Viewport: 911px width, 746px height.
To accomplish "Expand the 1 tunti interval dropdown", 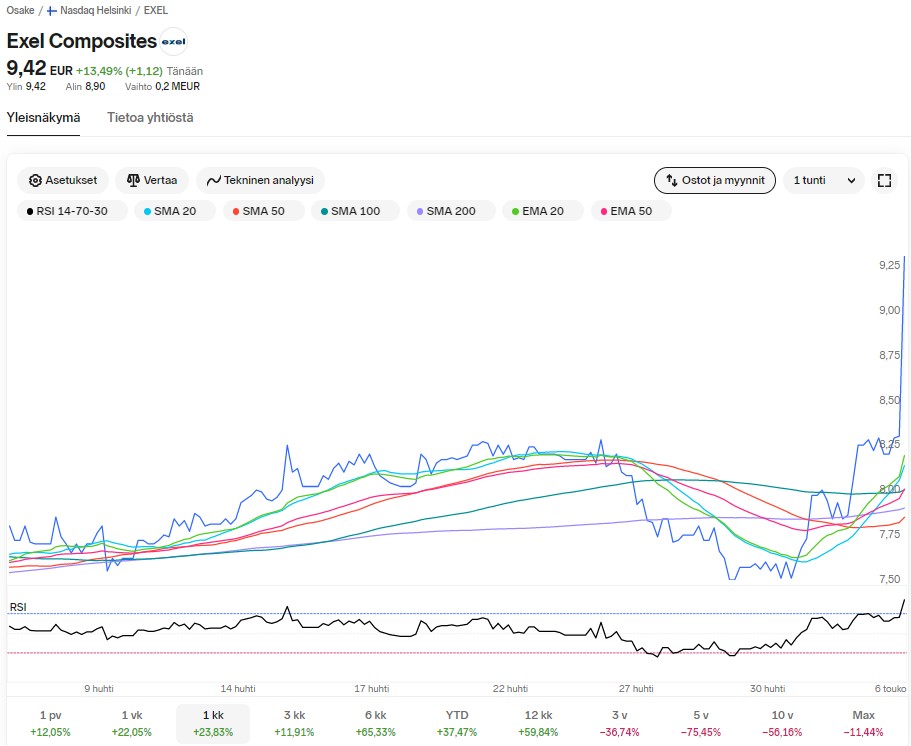I will coord(824,180).
